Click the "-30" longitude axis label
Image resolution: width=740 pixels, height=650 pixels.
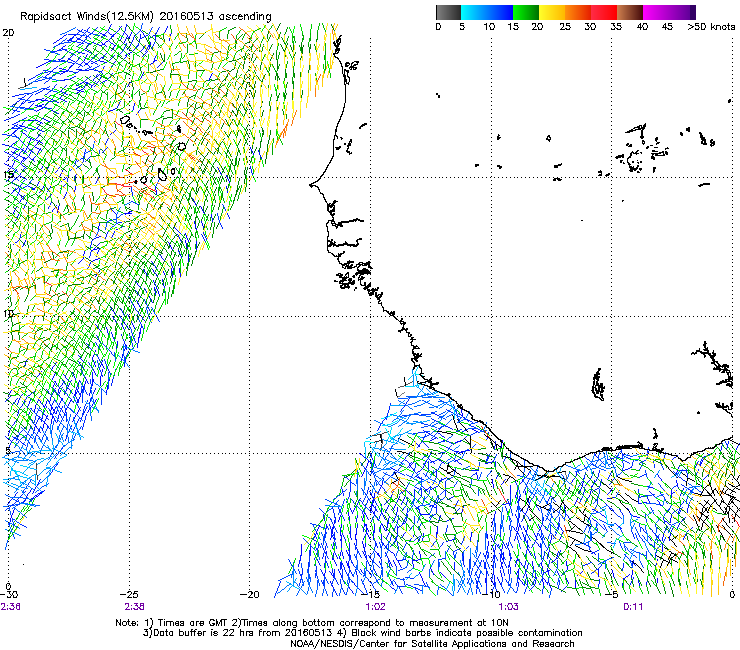click(x=9, y=595)
